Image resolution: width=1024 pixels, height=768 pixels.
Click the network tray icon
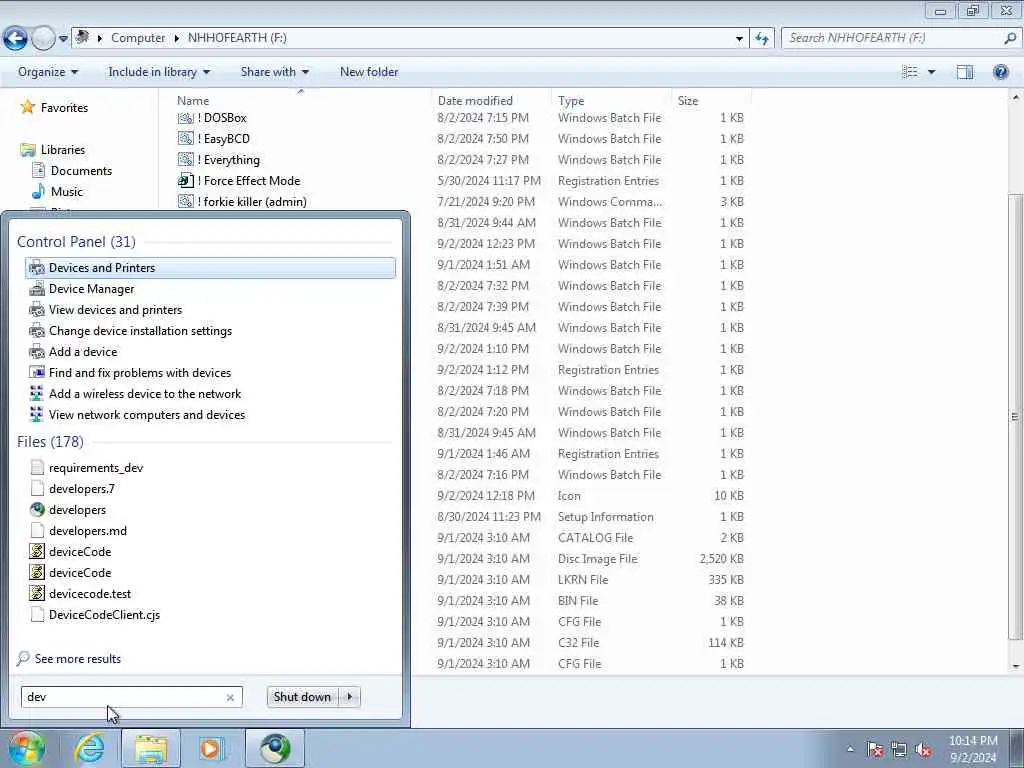pos(899,750)
